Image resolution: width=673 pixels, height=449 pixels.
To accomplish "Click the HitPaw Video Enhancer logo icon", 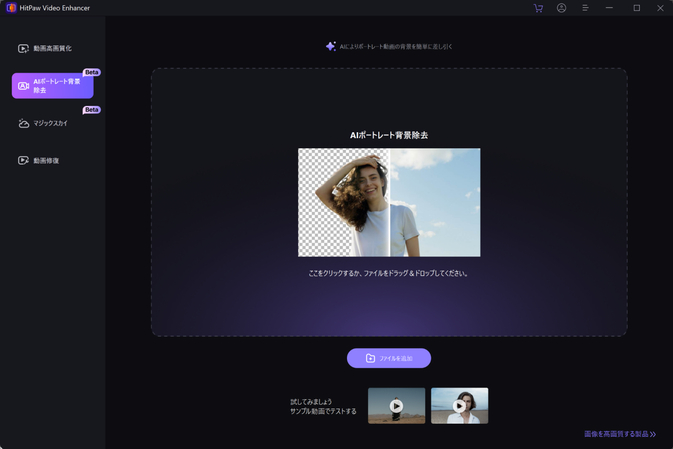I will pyautogui.click(x=10, y=8).
